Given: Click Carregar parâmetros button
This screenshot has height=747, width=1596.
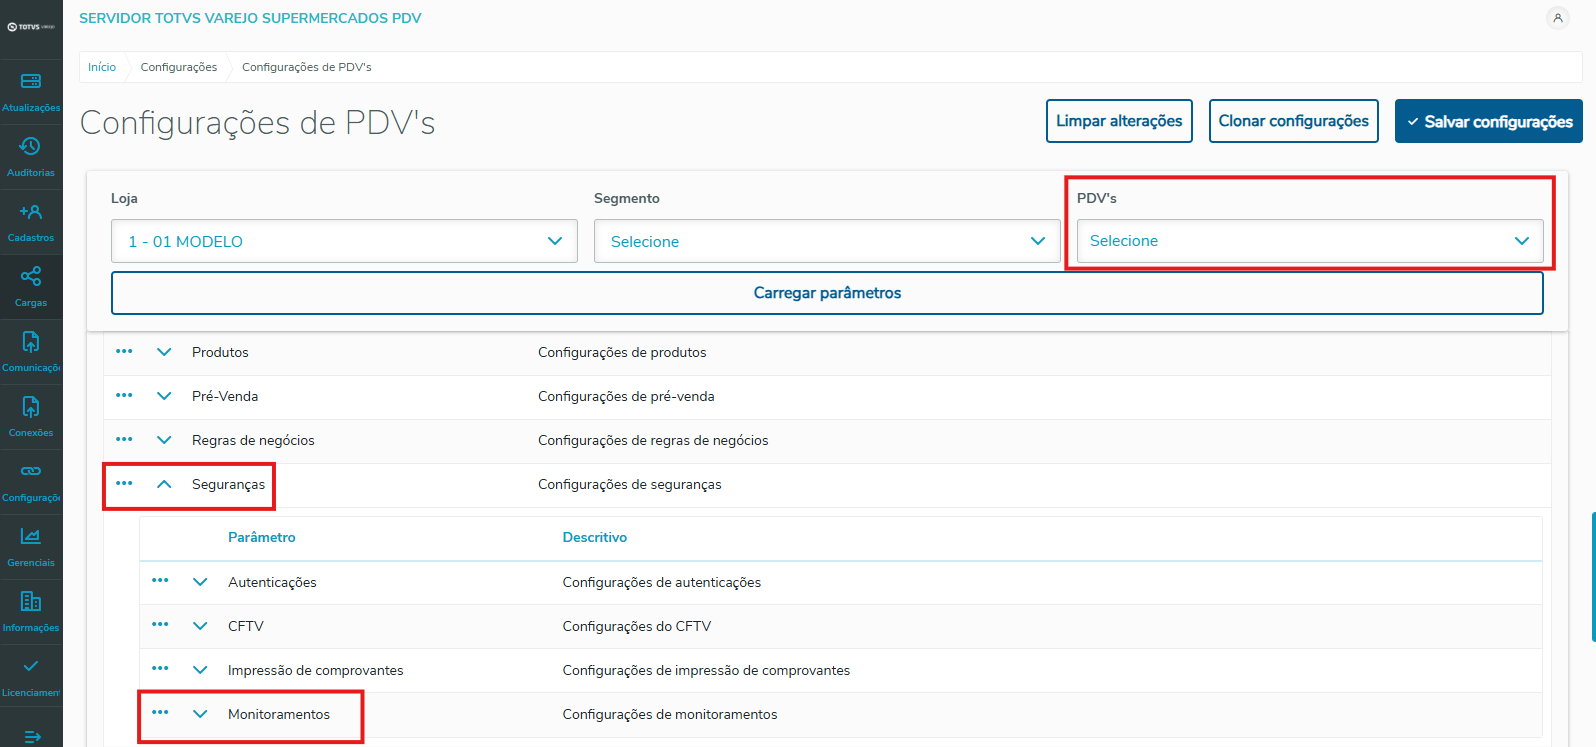Looking at the screenshot, I should 827,293.
